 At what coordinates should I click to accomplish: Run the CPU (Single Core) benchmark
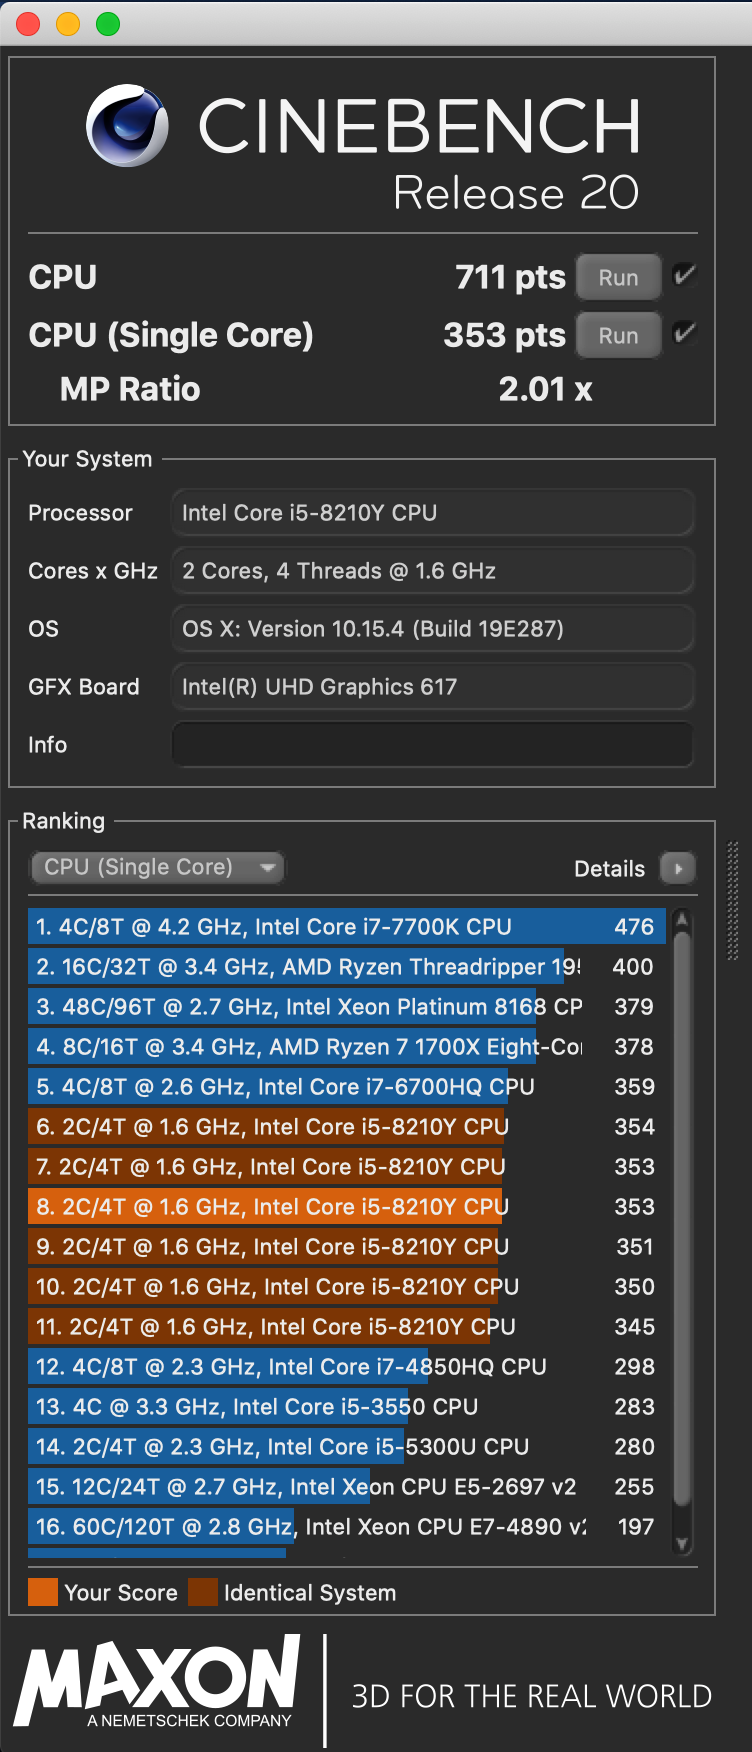(618, 335)
